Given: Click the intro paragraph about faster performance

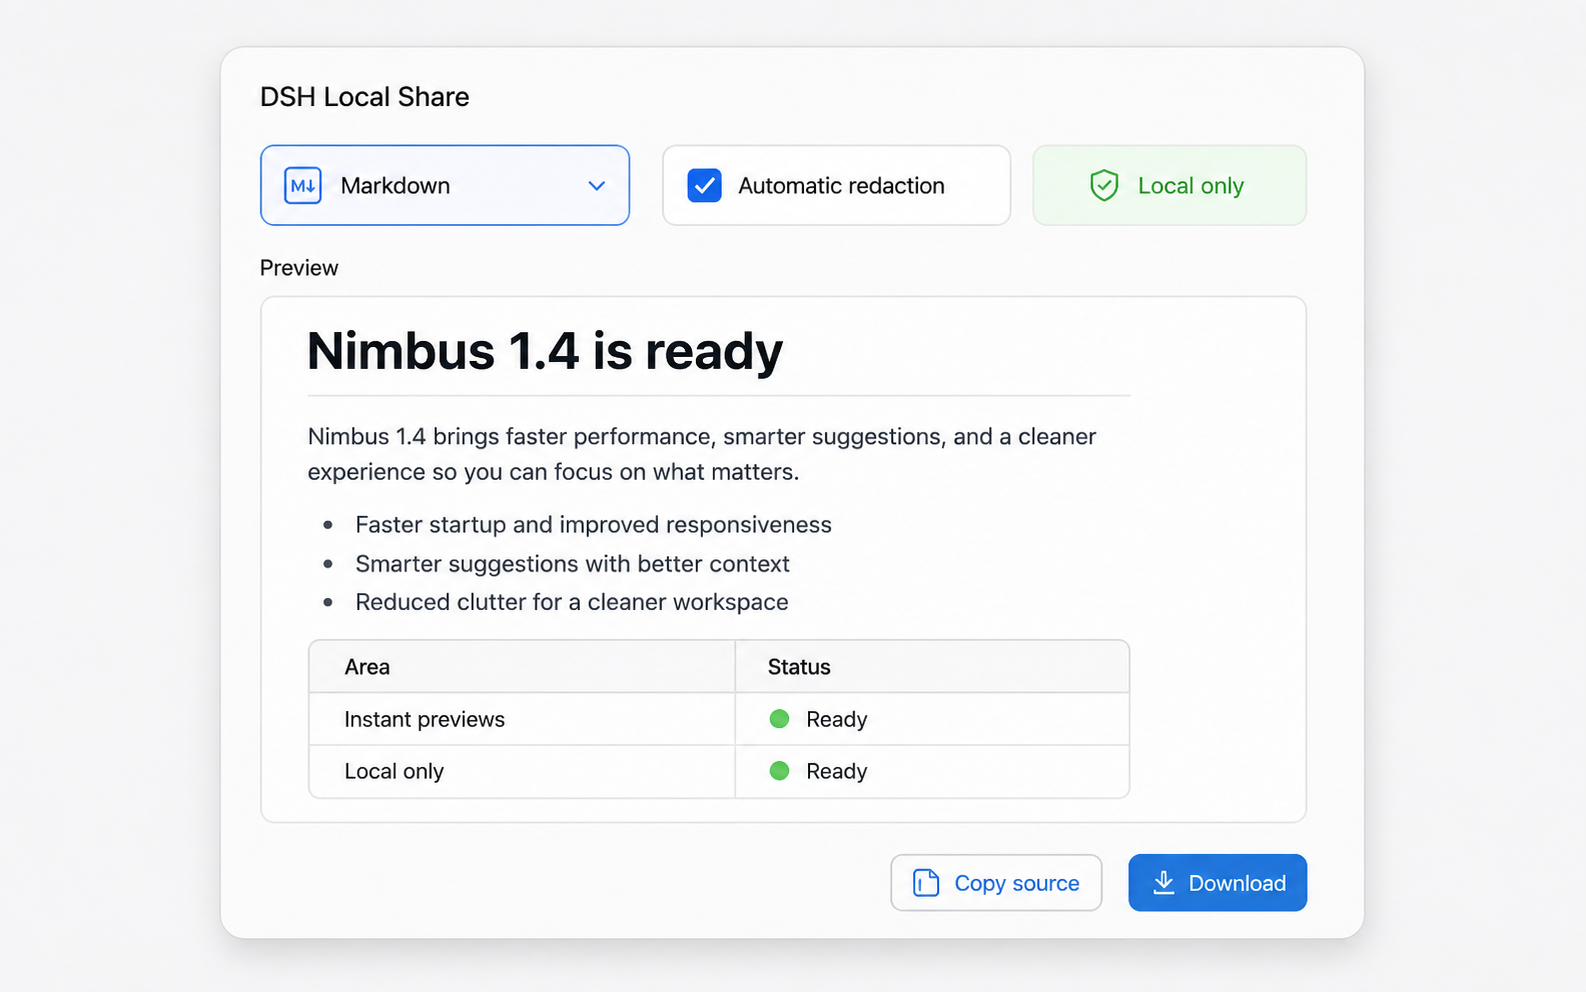Looking at the screenshot, I should (x=702, y=454).
